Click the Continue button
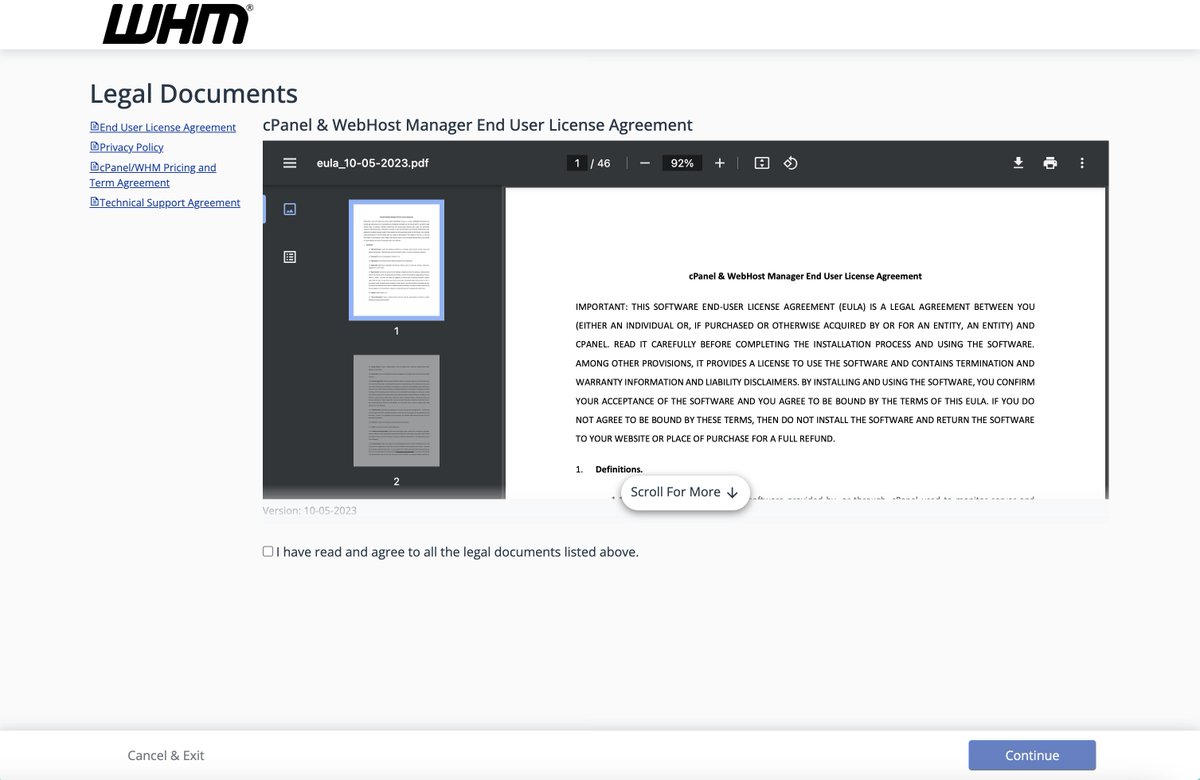The width and height of the screenshot is (1200, 780). coord(1032,755)
